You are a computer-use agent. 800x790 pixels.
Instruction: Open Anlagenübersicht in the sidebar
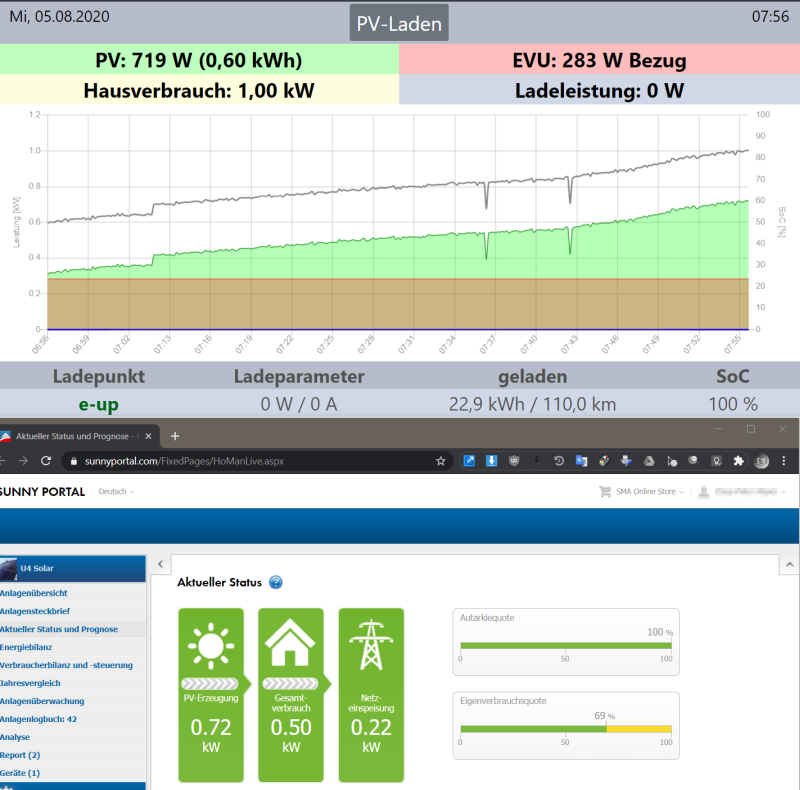[x=34, y=593]
